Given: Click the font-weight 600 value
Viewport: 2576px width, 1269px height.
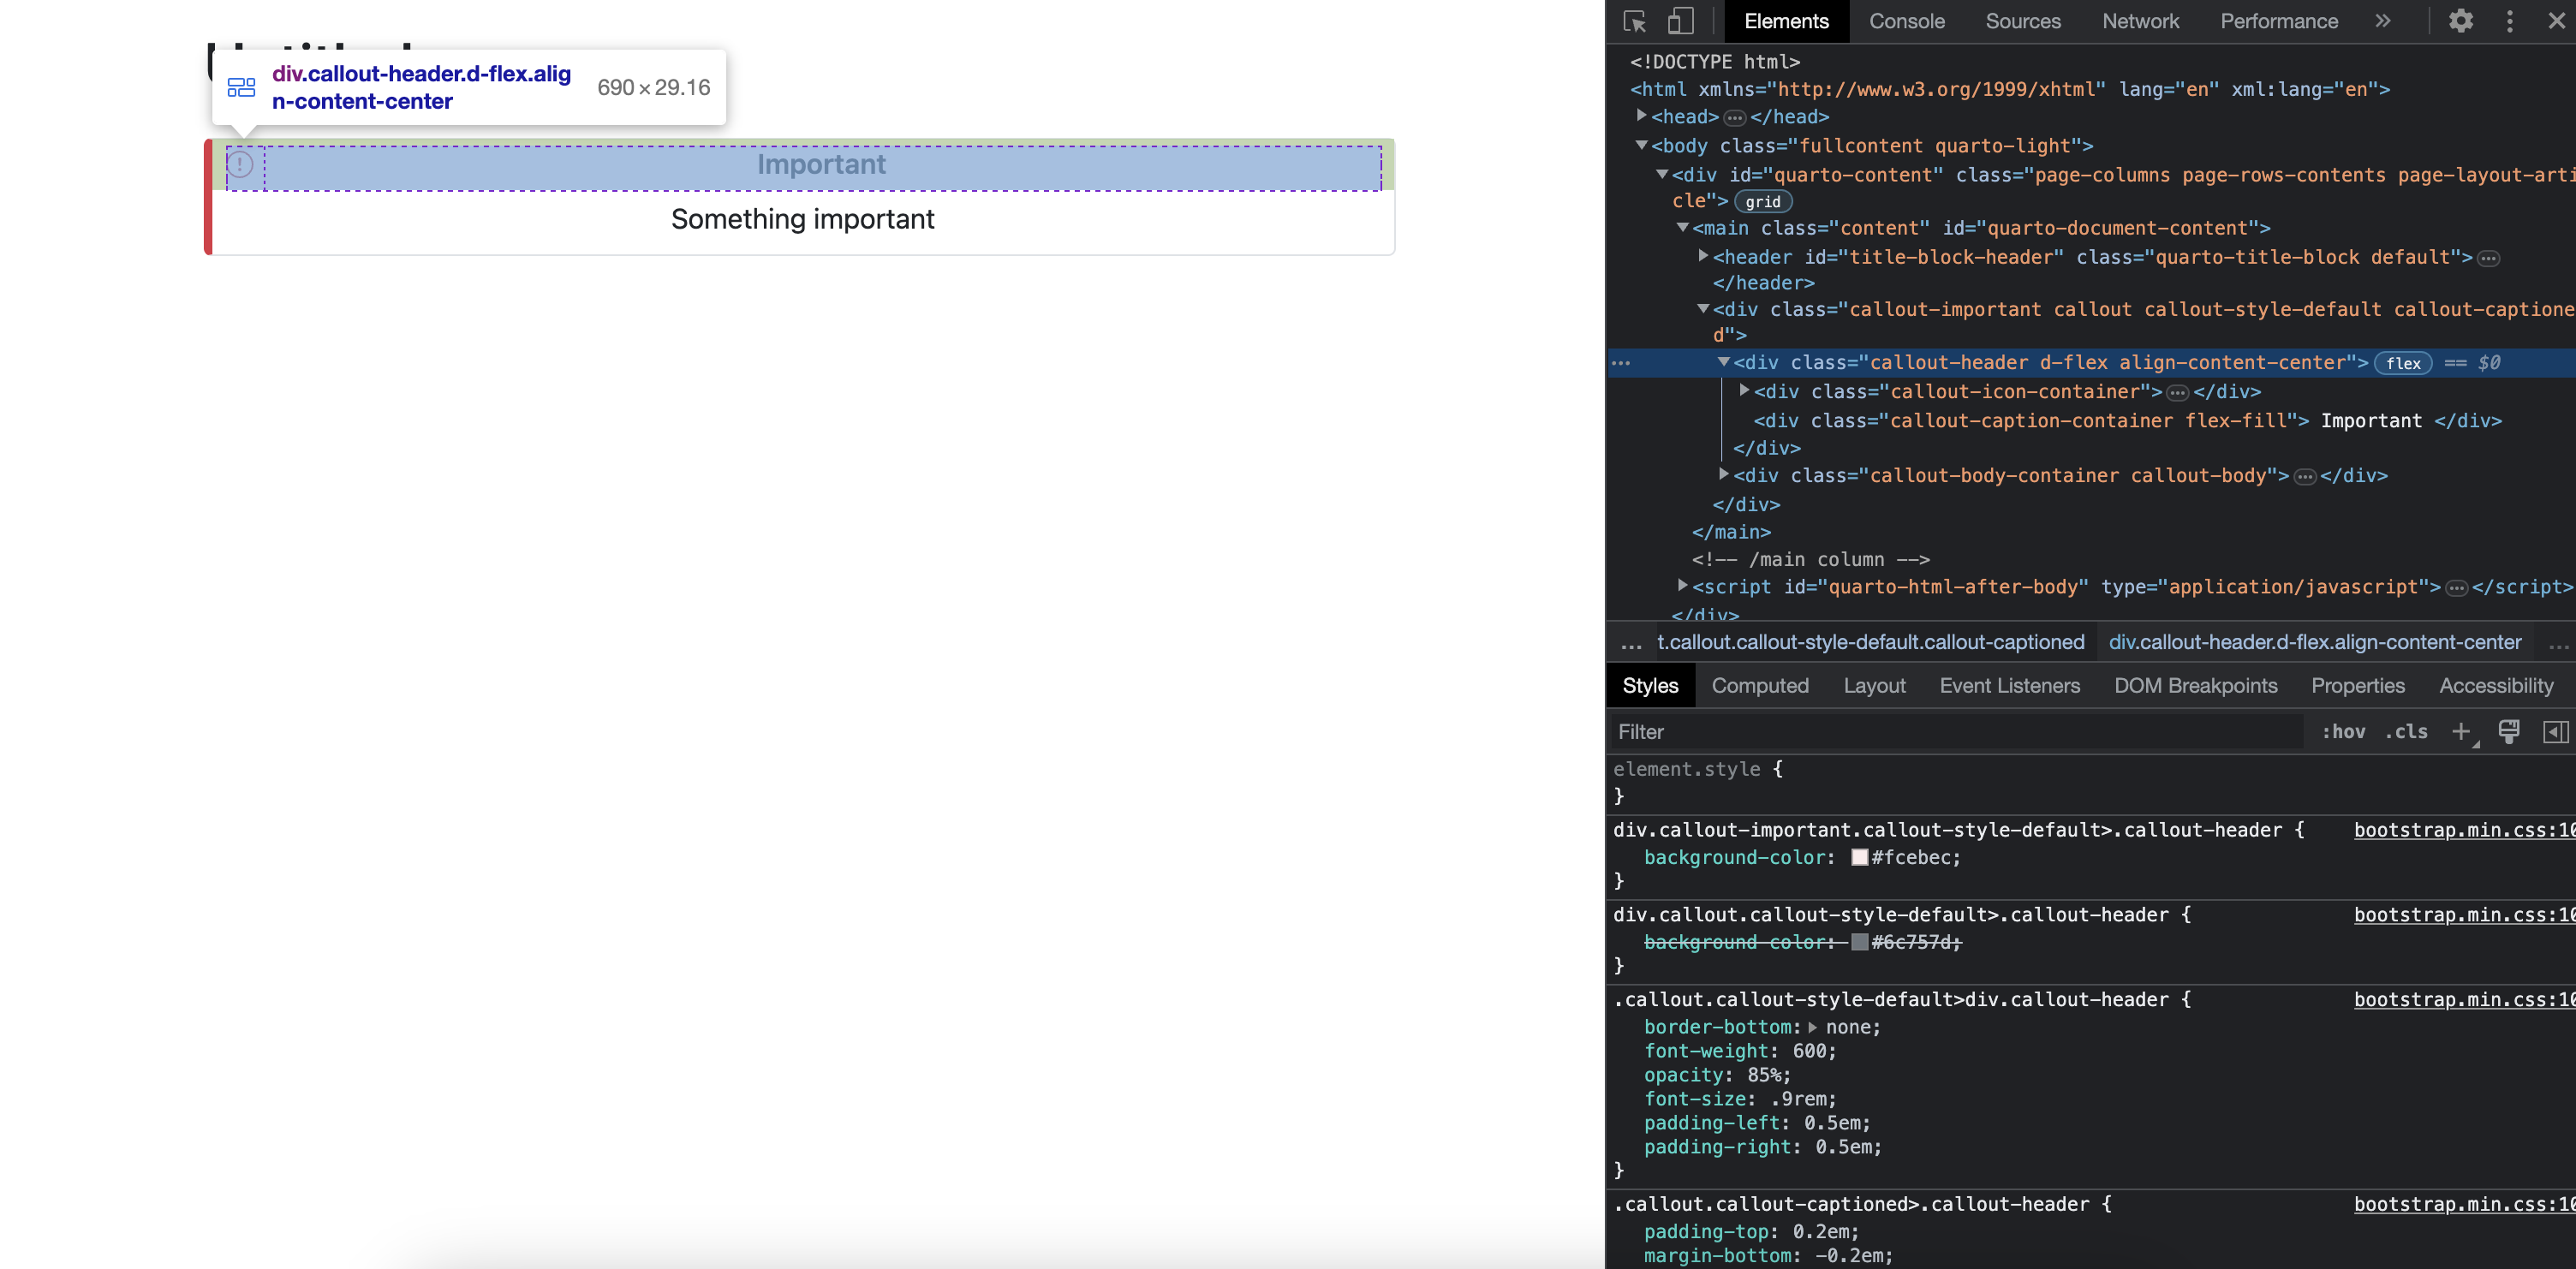Looking at the screenshot, I should coord(1809,1051).
